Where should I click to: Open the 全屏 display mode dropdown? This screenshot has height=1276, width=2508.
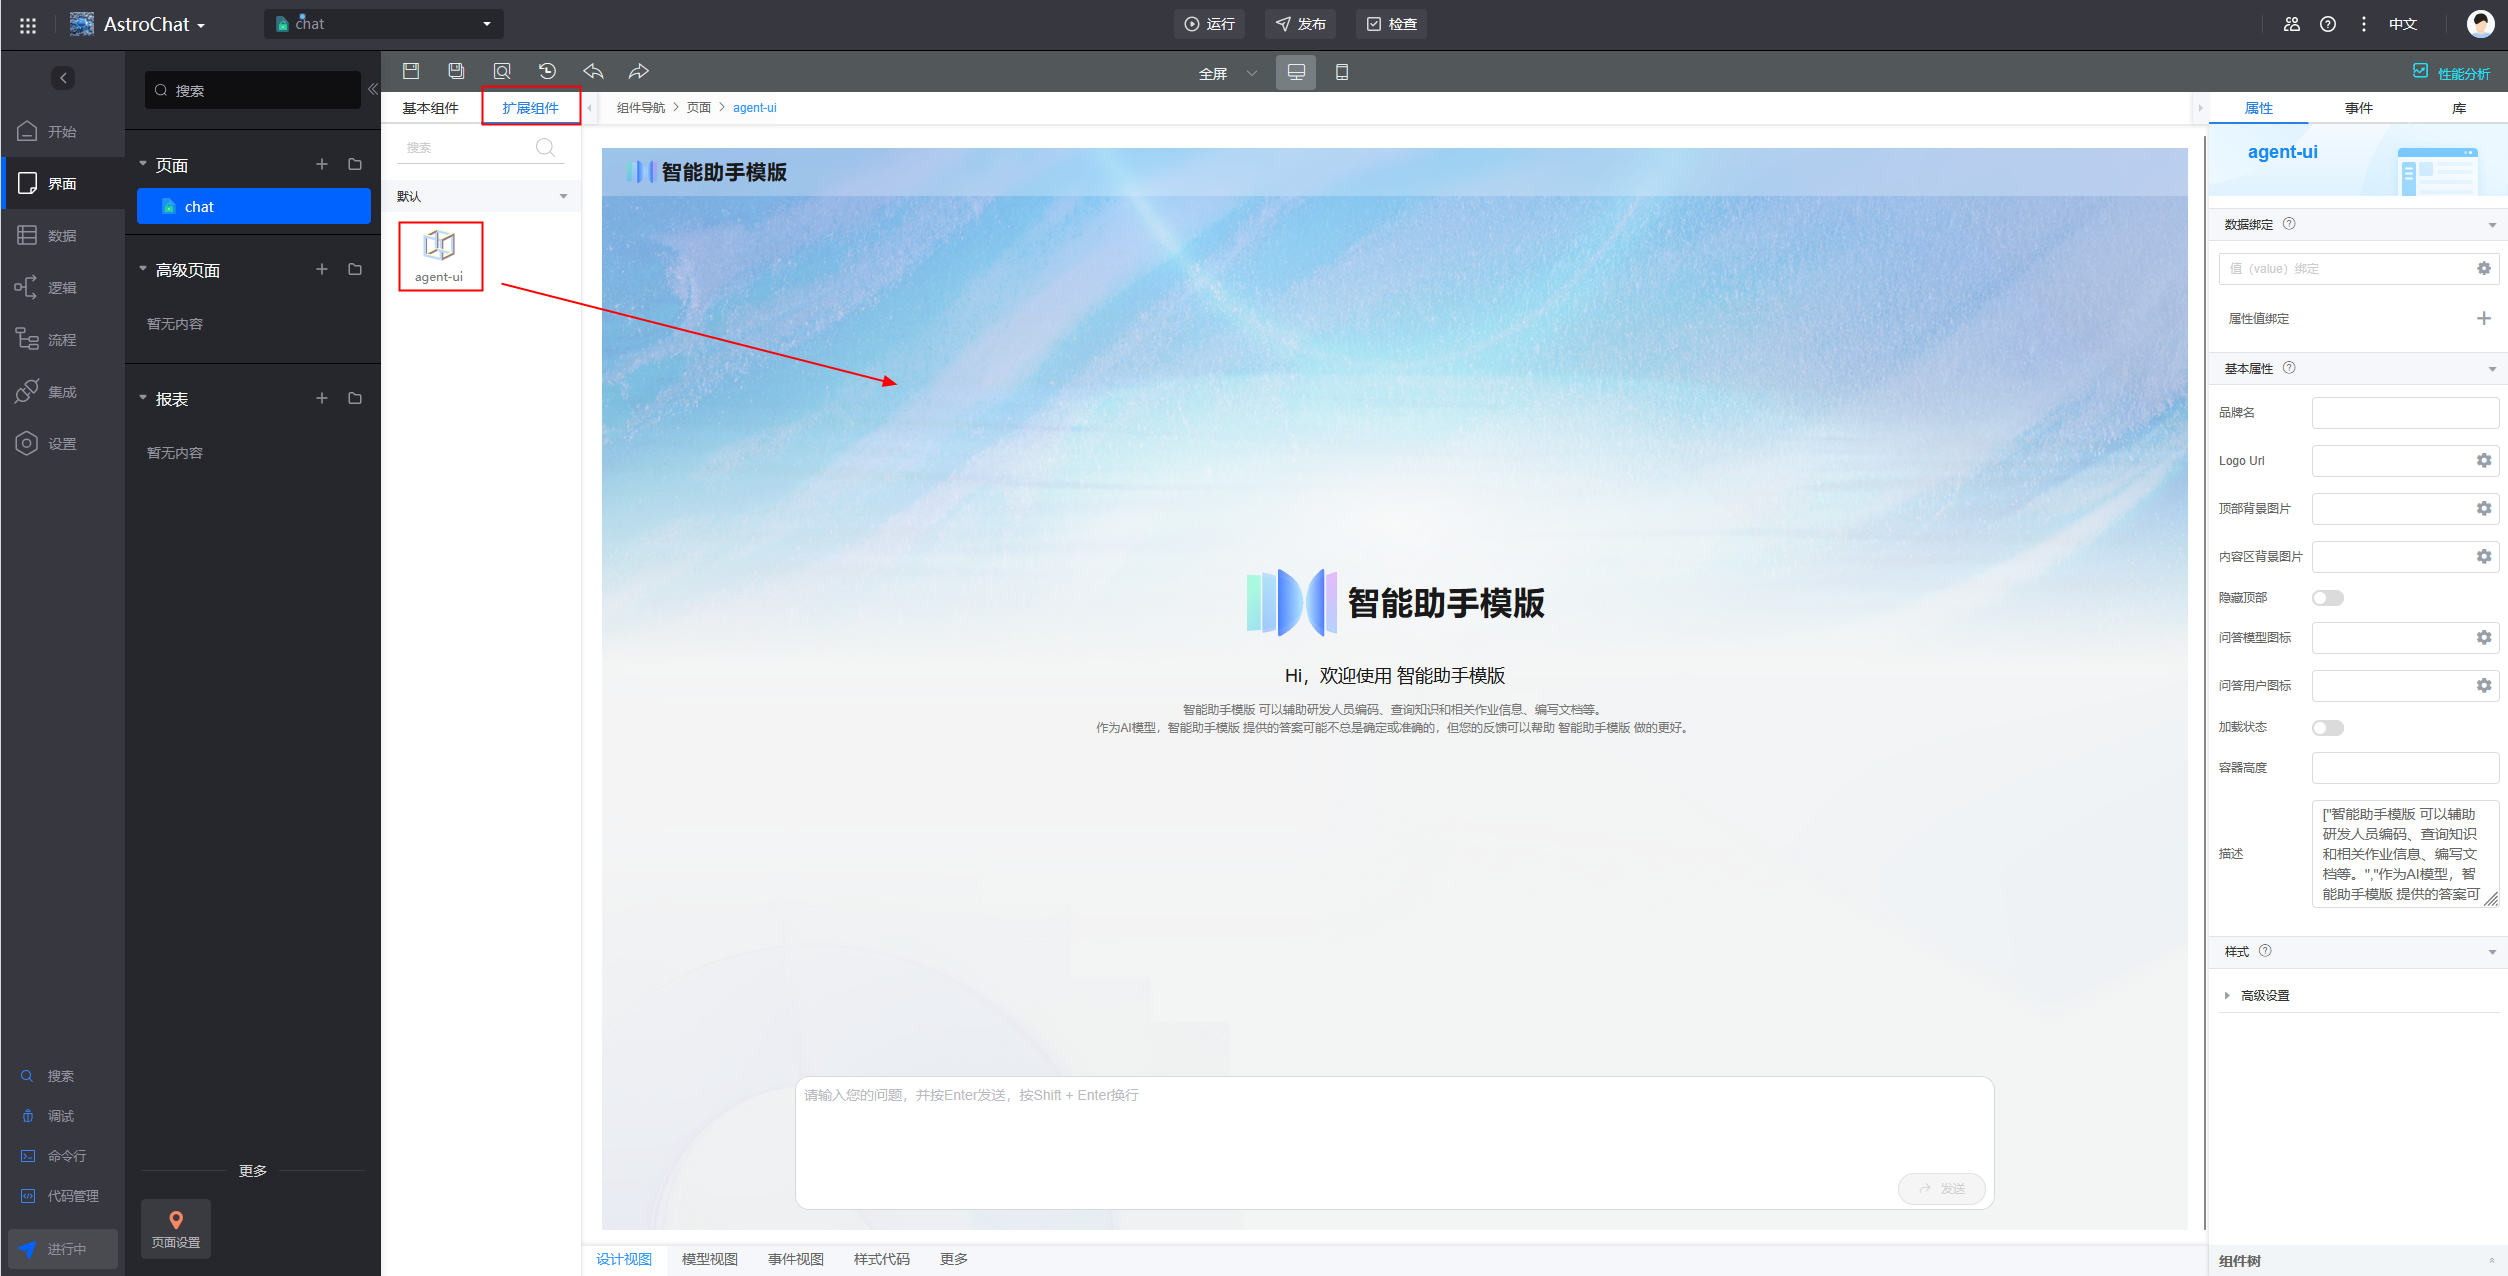[x=1227, y=73]
